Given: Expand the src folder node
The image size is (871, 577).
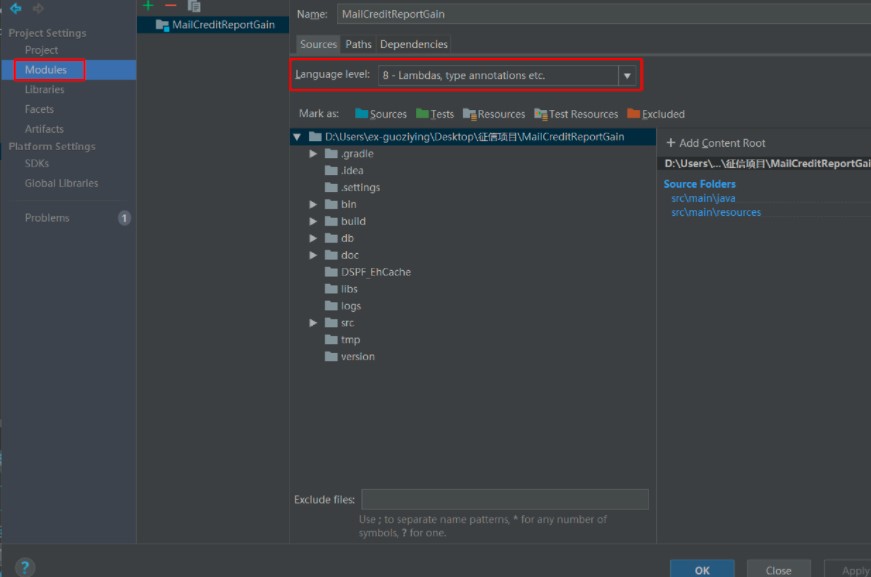Looking at the screenshot, I should click(314, 323).
